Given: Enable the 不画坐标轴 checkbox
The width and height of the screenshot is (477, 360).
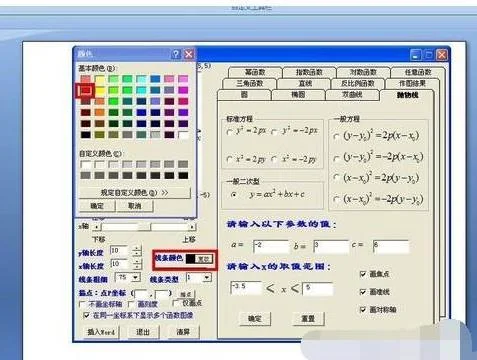Looking at the screenshot, I should (x=82, y=304).
